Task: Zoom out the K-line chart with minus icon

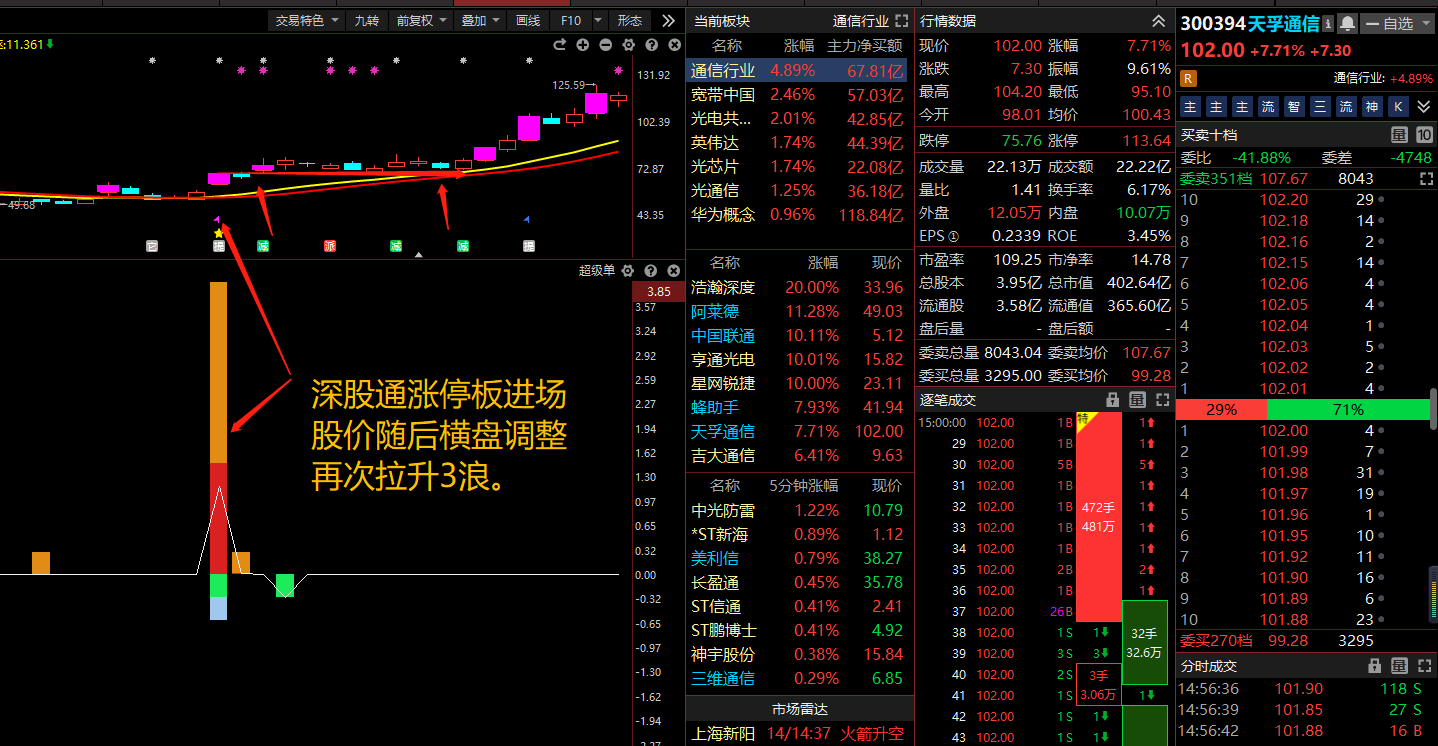Action: click(606, 45)
